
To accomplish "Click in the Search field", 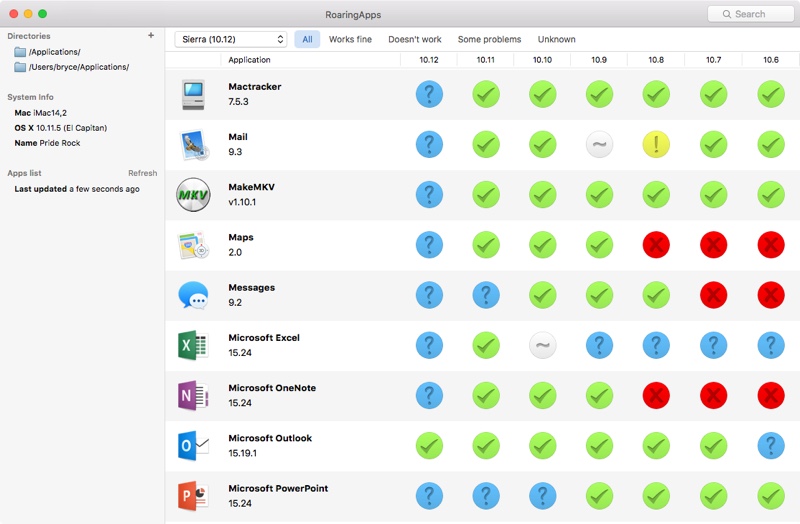I will point(750,14).
